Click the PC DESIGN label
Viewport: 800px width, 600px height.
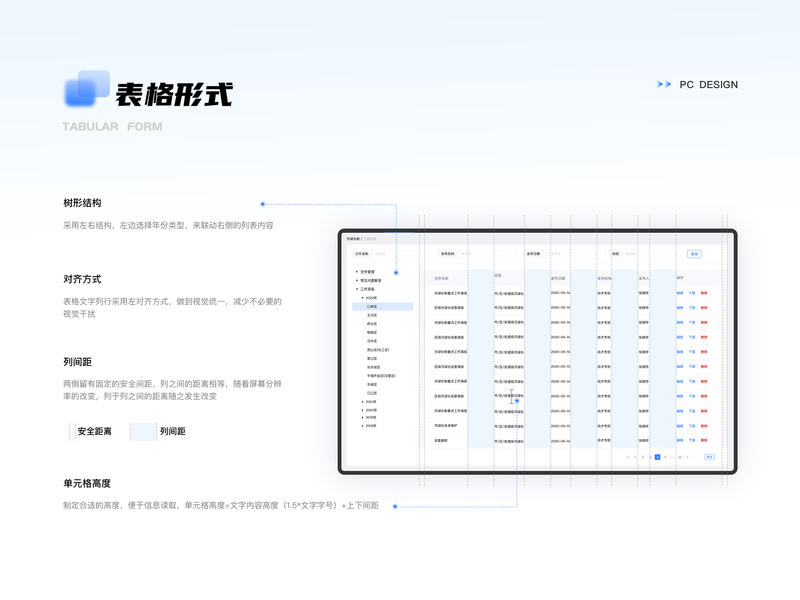(x=708, y=85)
